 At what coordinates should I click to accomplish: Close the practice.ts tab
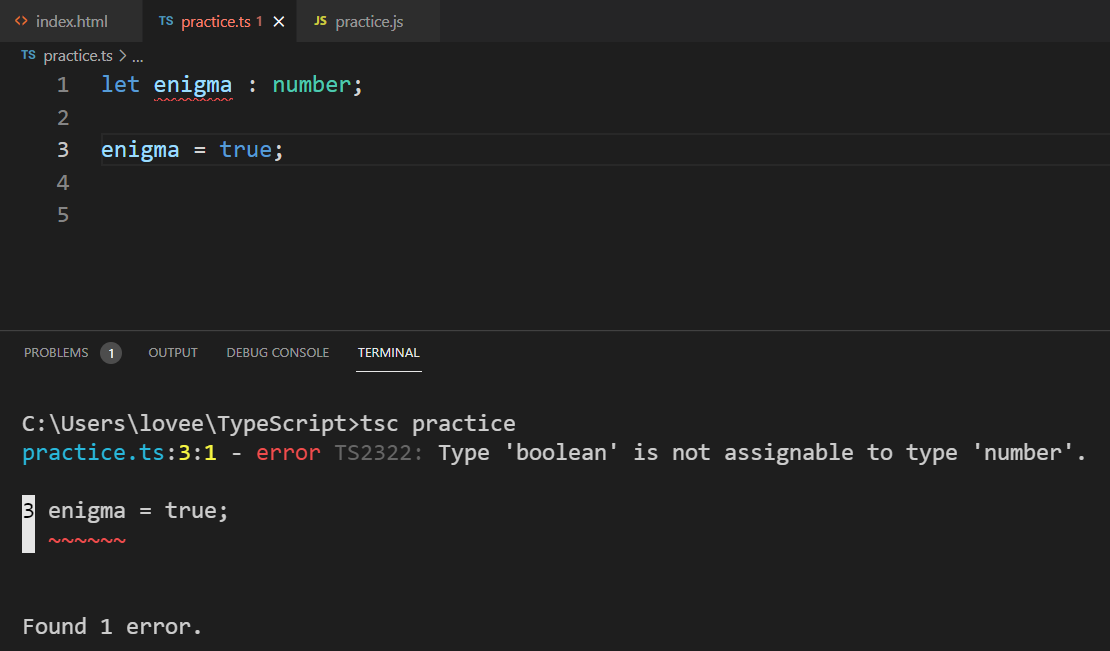279,22
